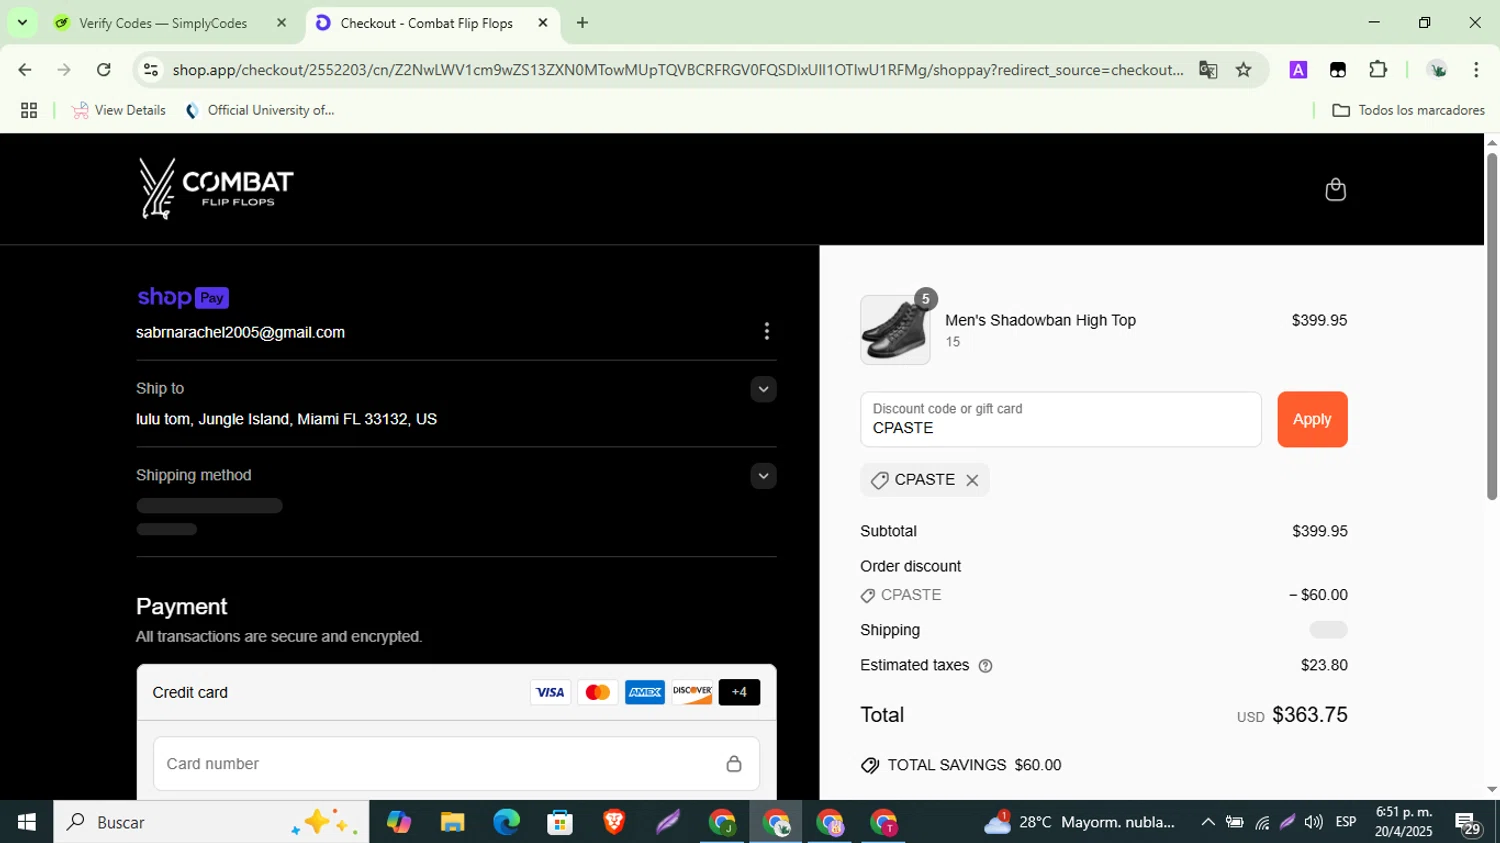Image resolution: width=1500 pixels, height=843 pixels.
Task: Click the address bar URL
Action: click(x=677, y=70)
